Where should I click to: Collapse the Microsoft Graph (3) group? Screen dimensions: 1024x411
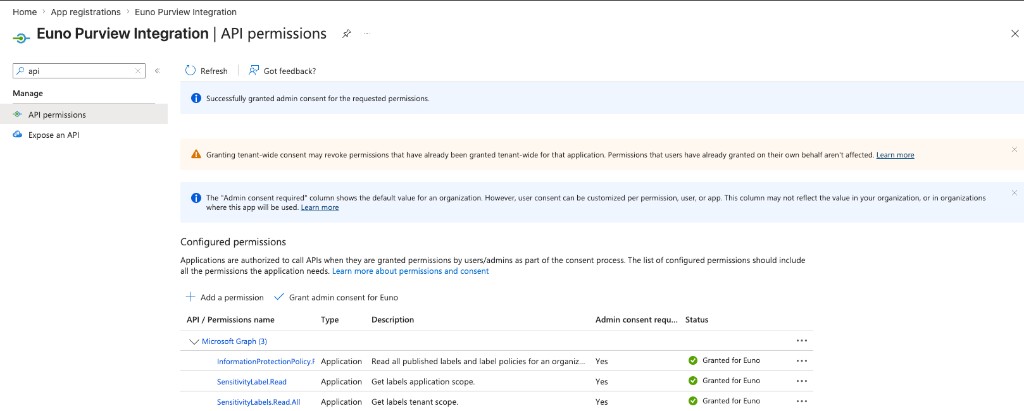point(193,341)
